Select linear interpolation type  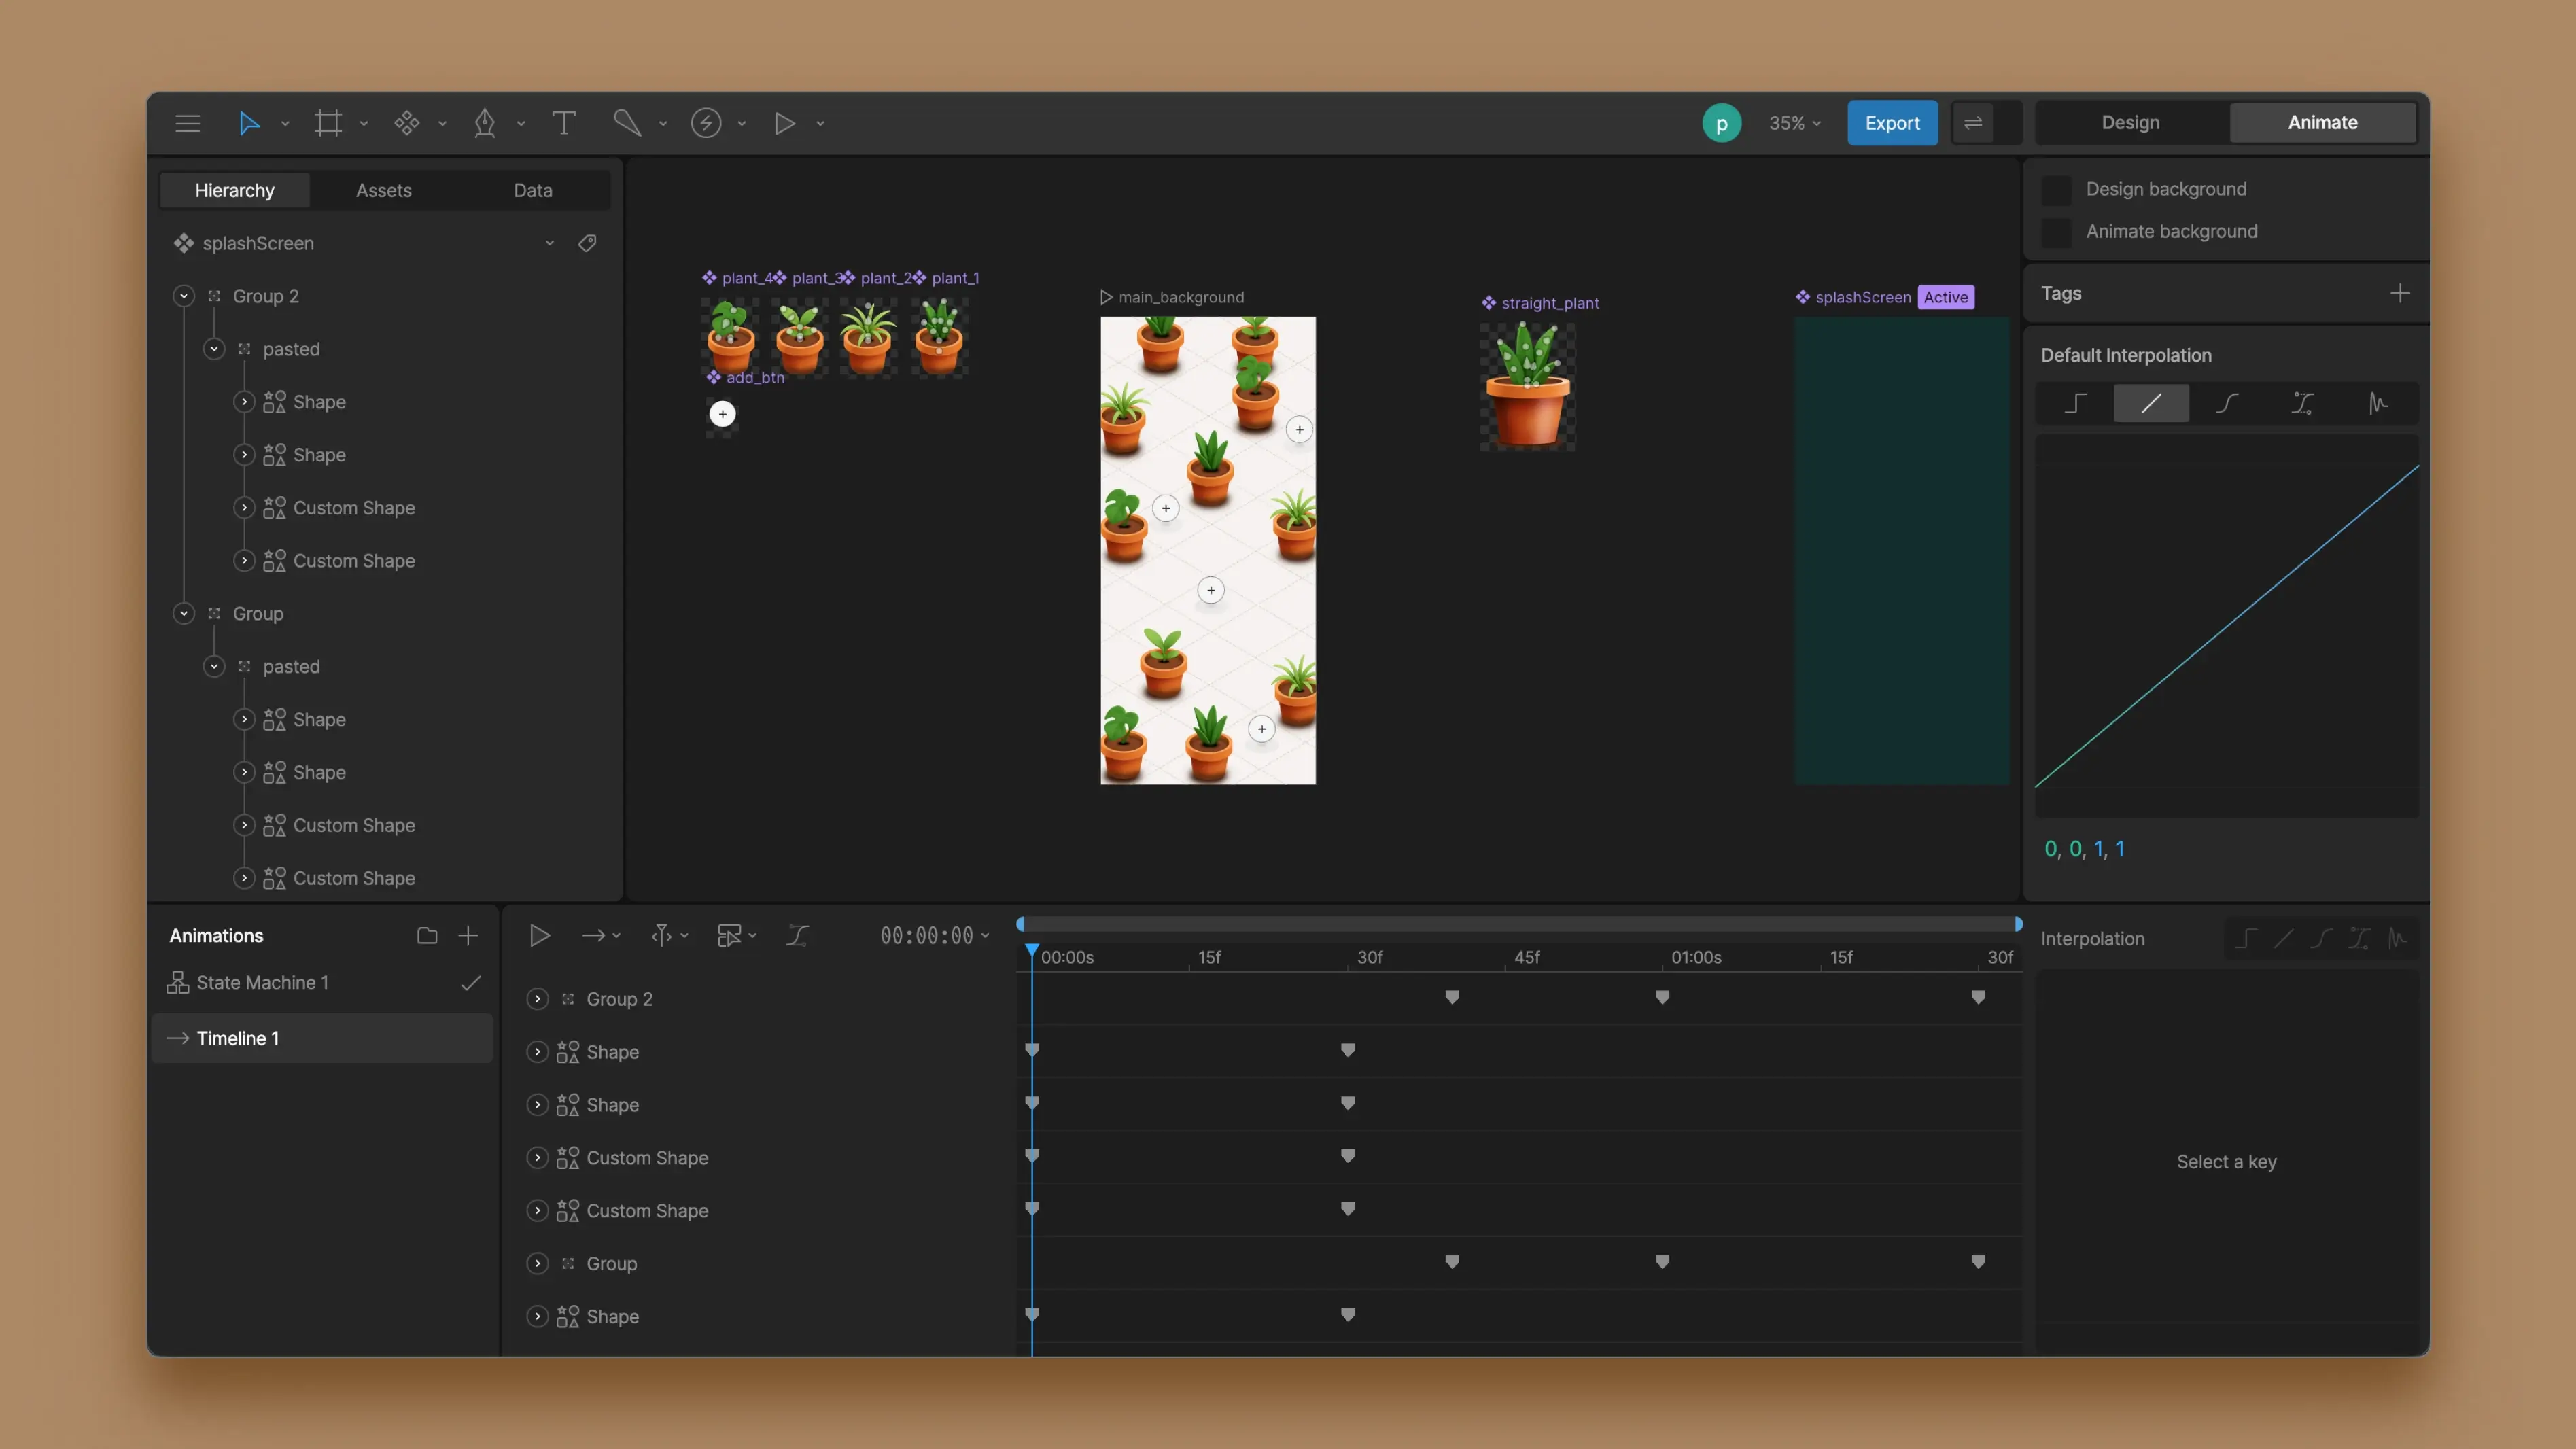point(2151,403)
